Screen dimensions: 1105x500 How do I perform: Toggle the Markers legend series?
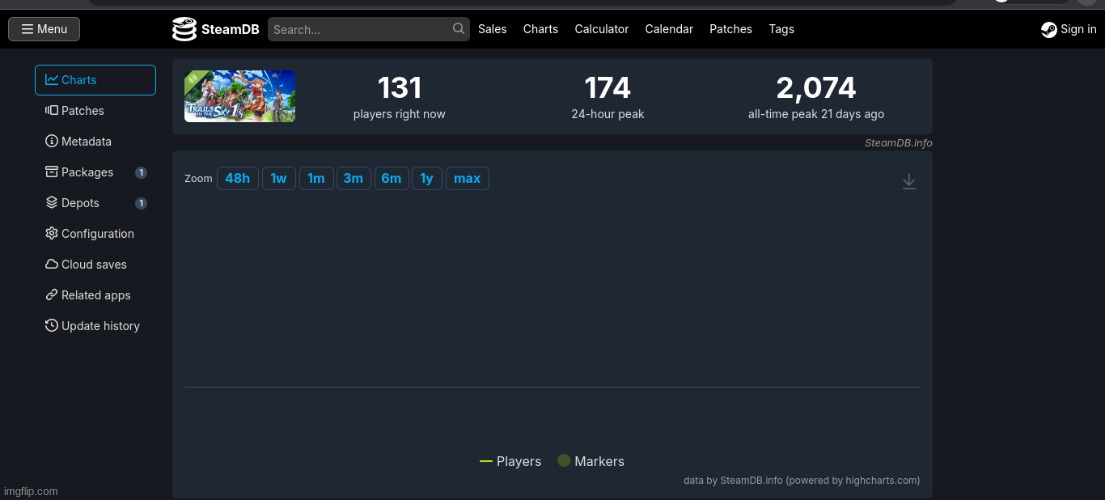coord(591,461)
